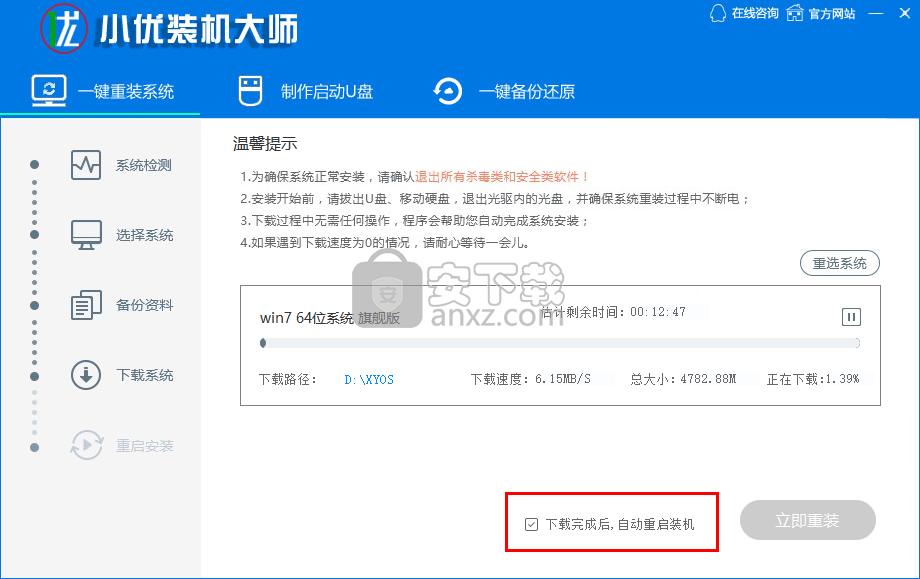Open the 官方网站 house icon

(x=795, y=13)
